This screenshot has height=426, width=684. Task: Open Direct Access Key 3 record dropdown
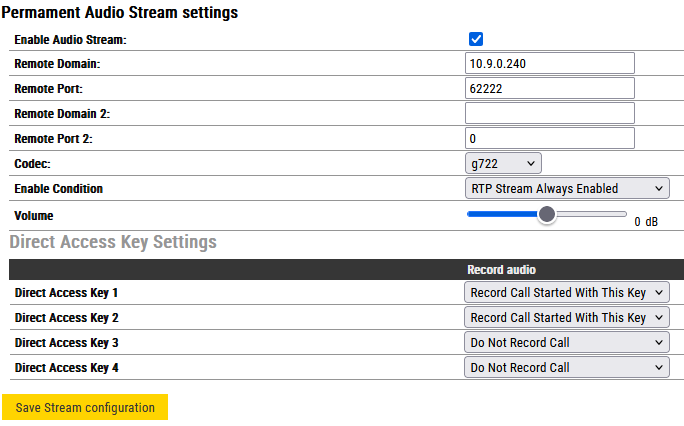[567, 343]
